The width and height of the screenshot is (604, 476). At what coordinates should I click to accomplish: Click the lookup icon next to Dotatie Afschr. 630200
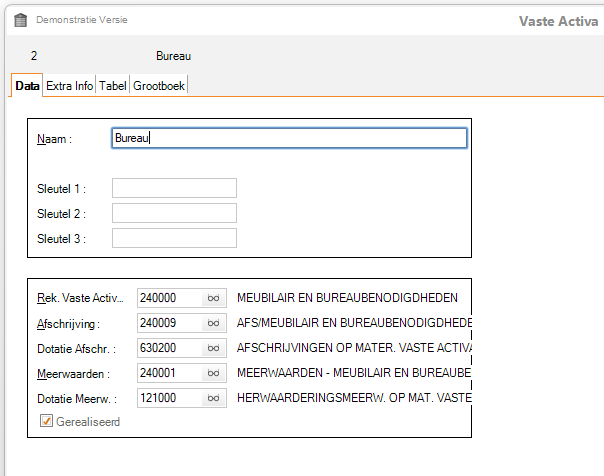coord(214,348)
